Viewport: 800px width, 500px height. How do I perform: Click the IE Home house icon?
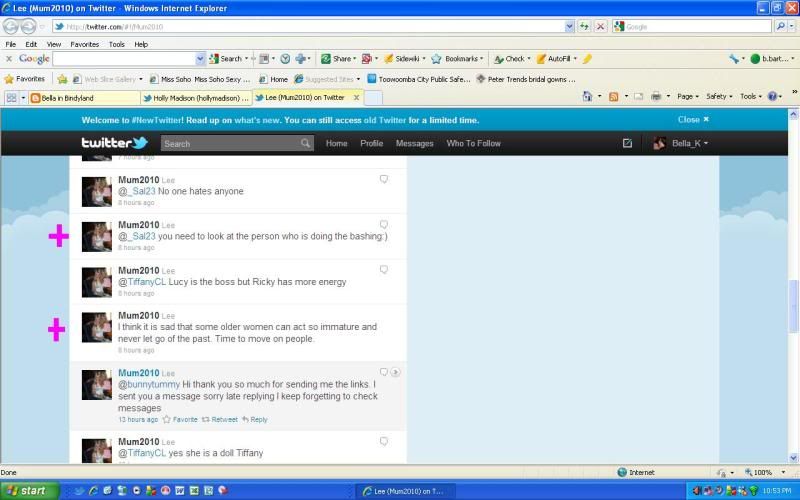point(587,96)
